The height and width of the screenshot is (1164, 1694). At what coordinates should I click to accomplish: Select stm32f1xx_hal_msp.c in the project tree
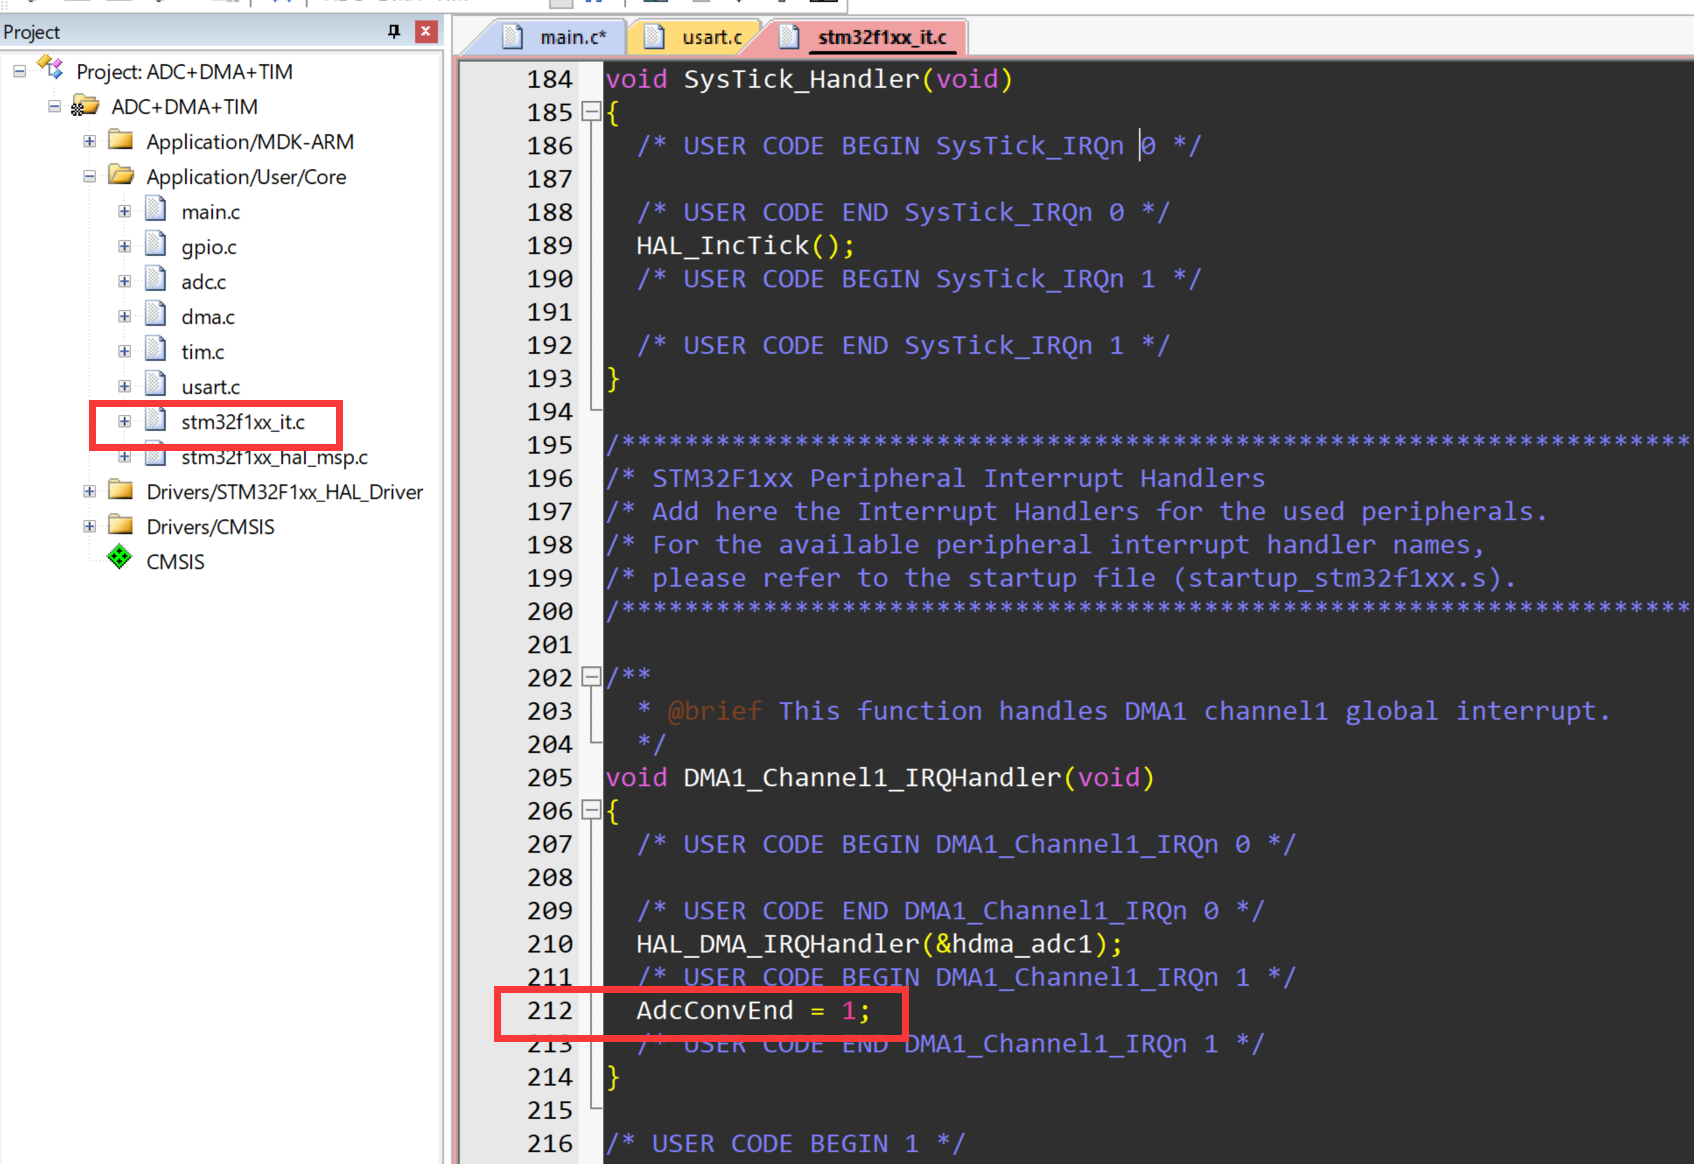pos(274,457)
